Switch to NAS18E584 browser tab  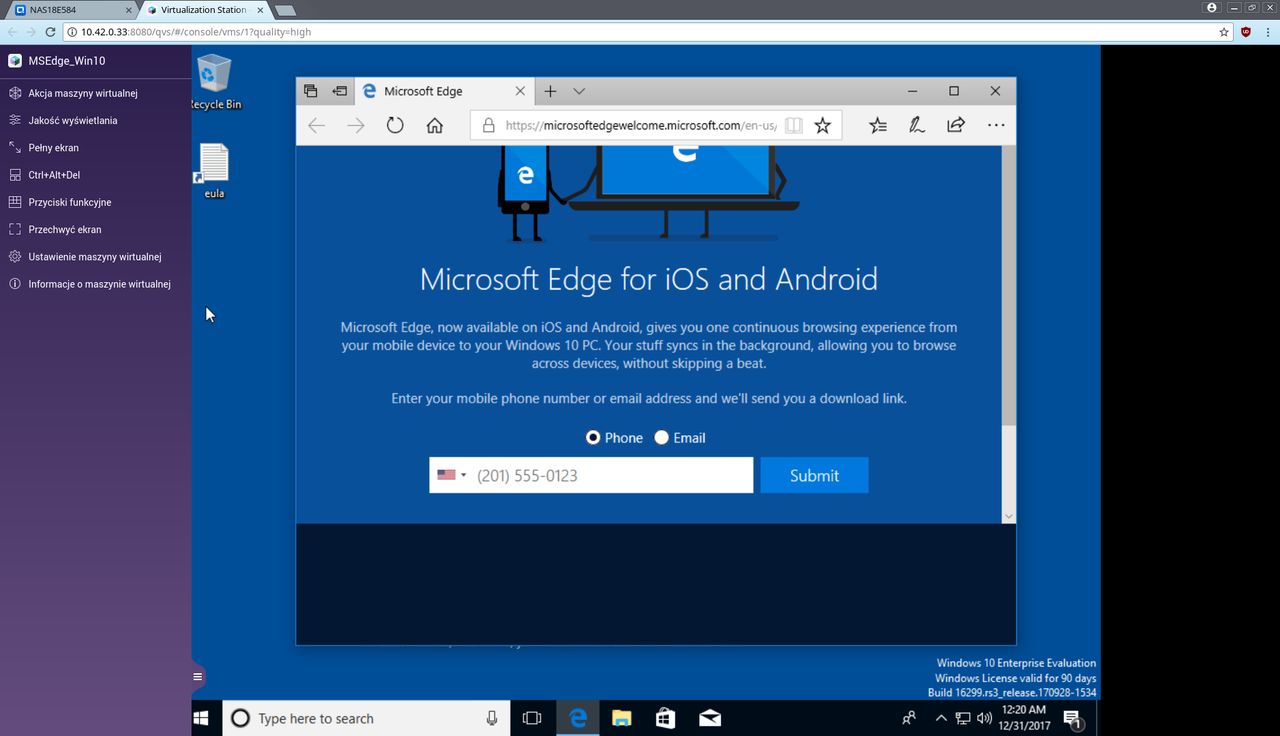coord(70,10)
